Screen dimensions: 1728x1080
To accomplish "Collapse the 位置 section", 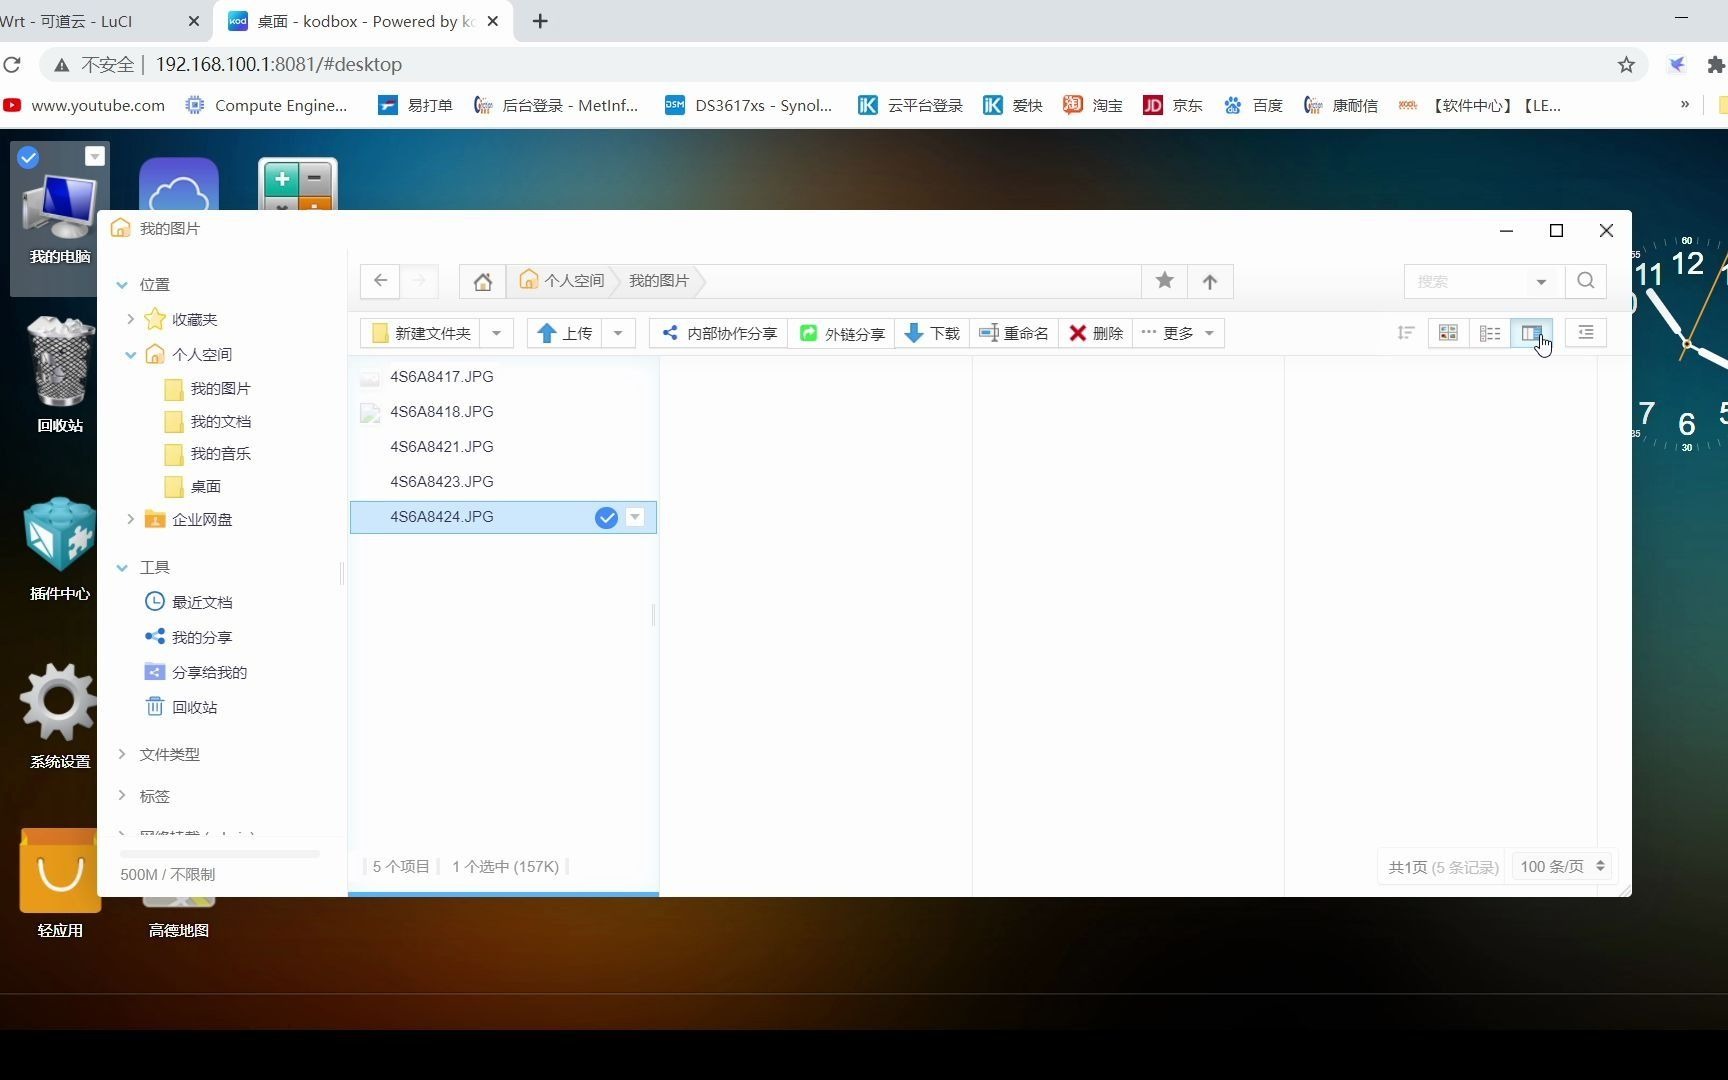I will click(x=122, y=285).
